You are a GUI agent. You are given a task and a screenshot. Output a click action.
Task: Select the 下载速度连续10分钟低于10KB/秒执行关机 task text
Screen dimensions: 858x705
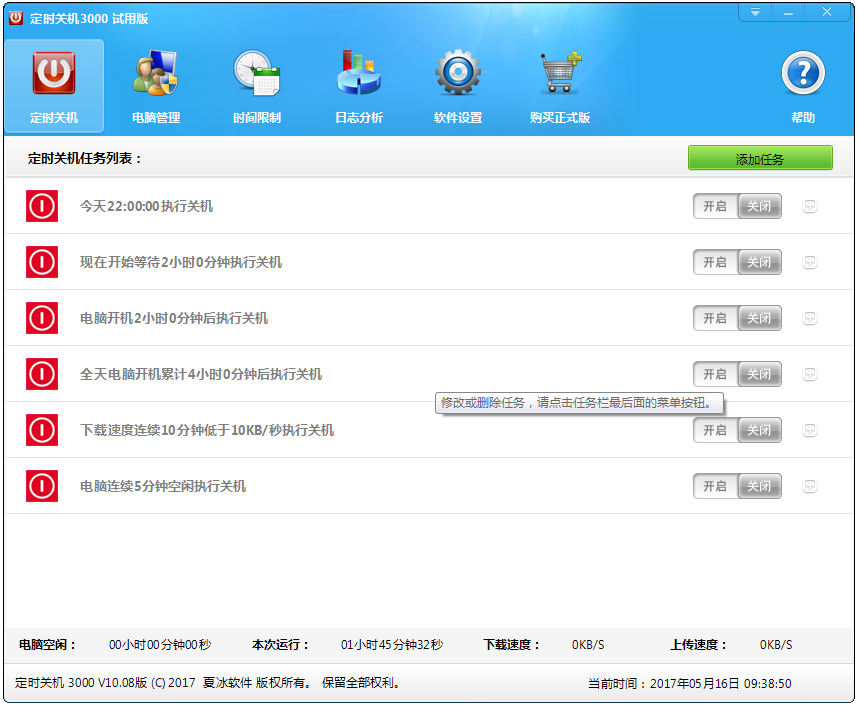tap(207, 430)
